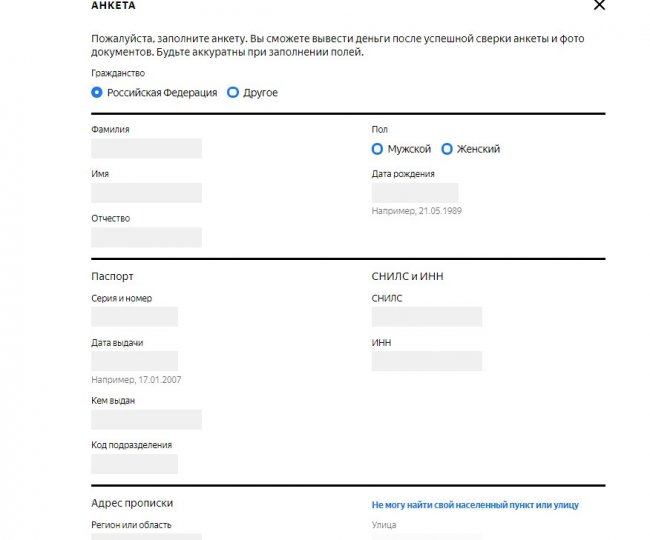Focus the Дата рождения field
650x540 pixels.
point(415,193)
